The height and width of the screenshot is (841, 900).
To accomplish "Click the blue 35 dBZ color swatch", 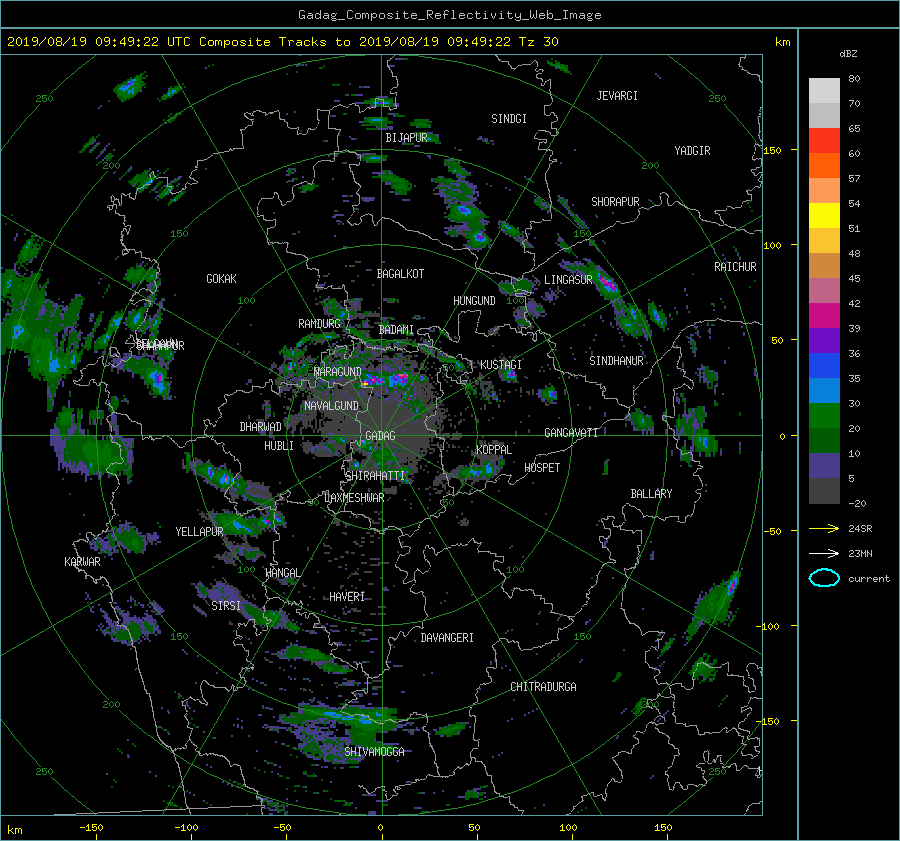I will [824, 366].
